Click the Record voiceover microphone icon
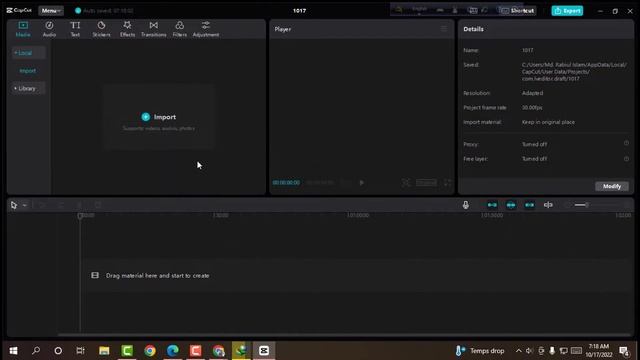This screenshot has height=360, width=640. tap(466, 205)
